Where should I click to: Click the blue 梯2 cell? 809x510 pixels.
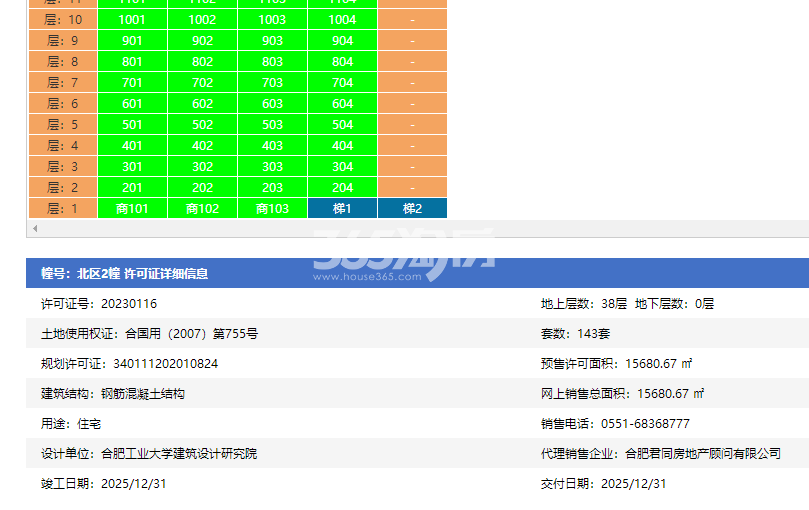(x=413, y=209)
